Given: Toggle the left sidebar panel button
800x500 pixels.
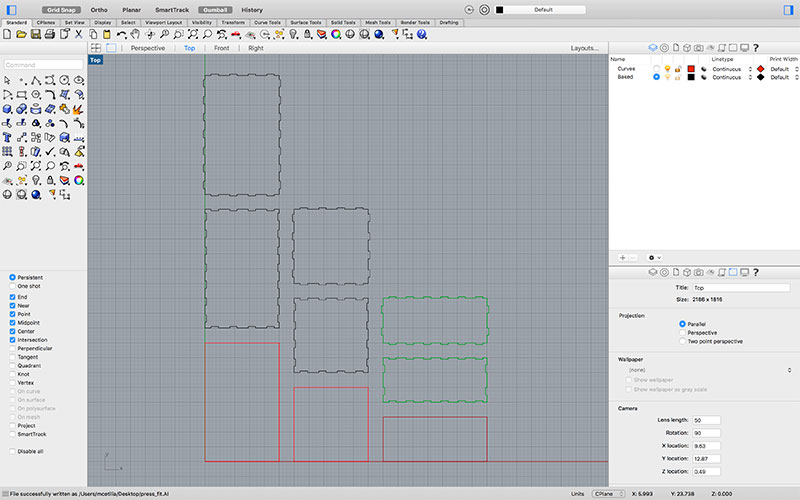Looking at the screenshot, I should click(11, 10).
